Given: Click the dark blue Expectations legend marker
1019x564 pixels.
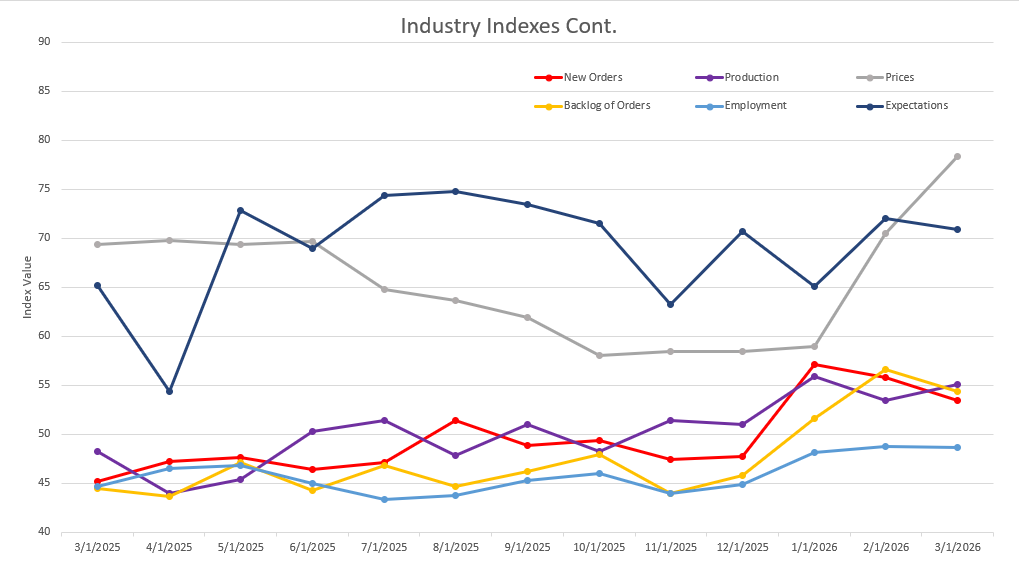Looking at the screenshot, I should (x=870, y=105).
